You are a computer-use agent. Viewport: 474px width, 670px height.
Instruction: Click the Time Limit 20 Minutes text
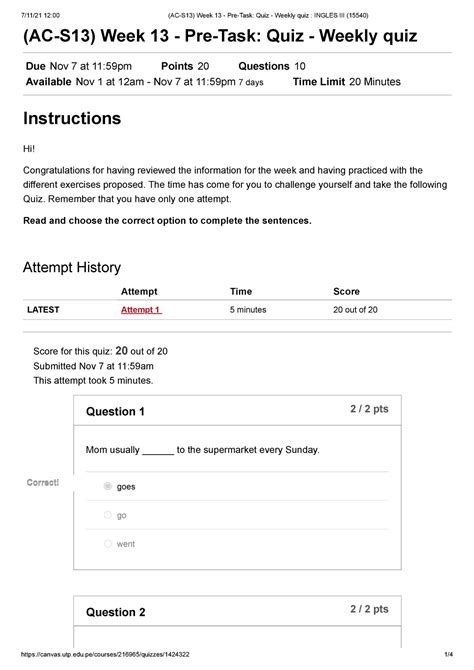[347, 82]
